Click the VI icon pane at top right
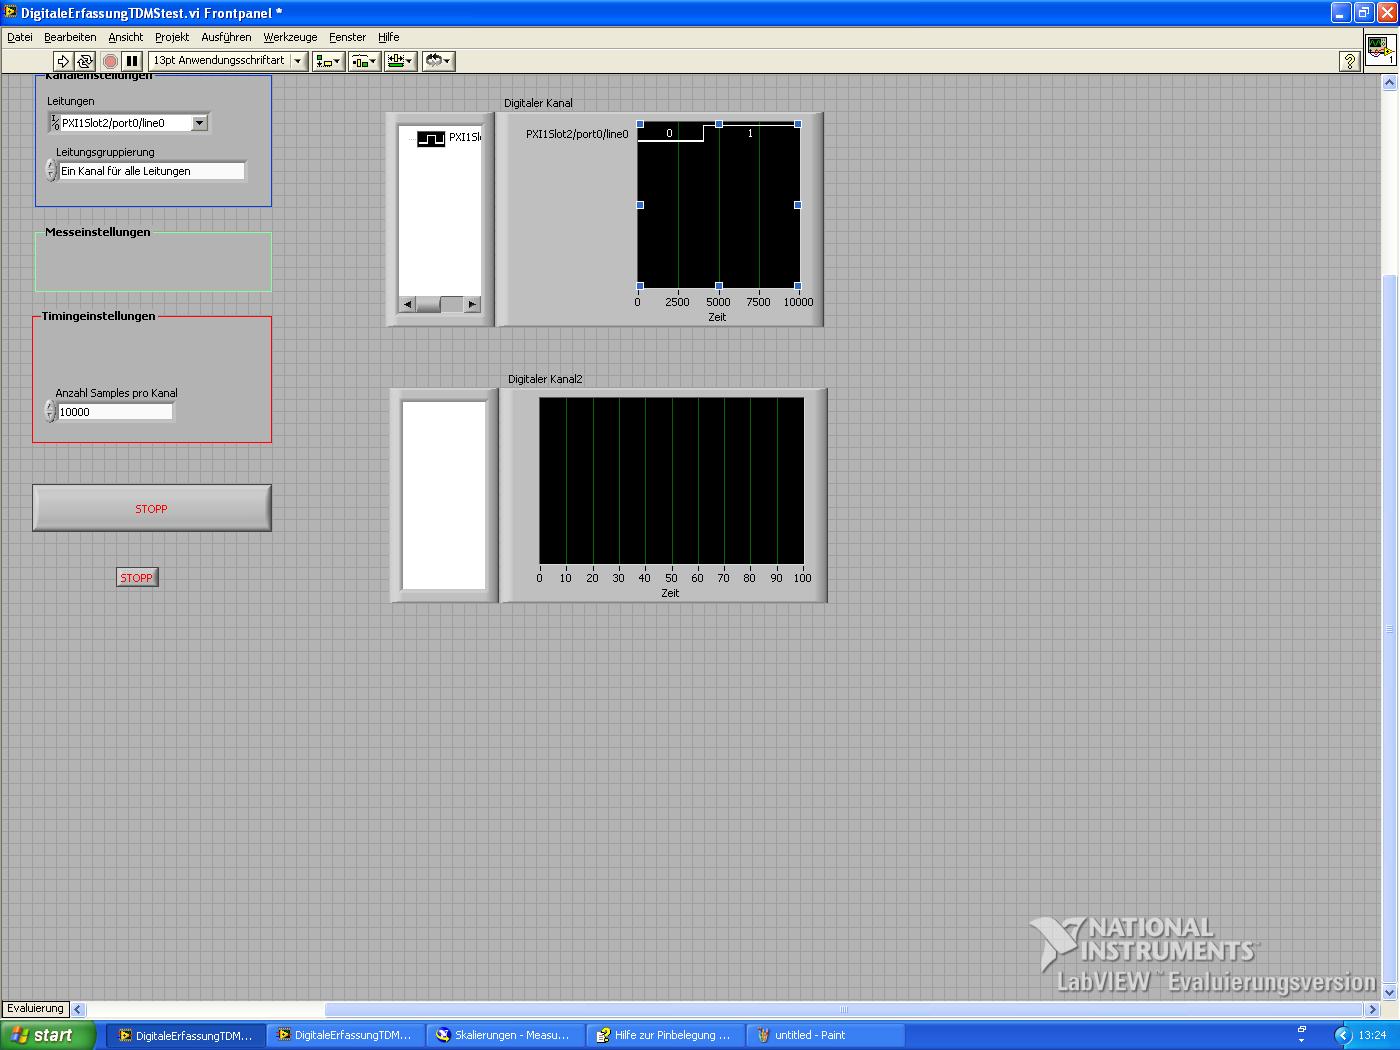The width and height of the screenshot is (1400, 1050). pos(1381,50)
